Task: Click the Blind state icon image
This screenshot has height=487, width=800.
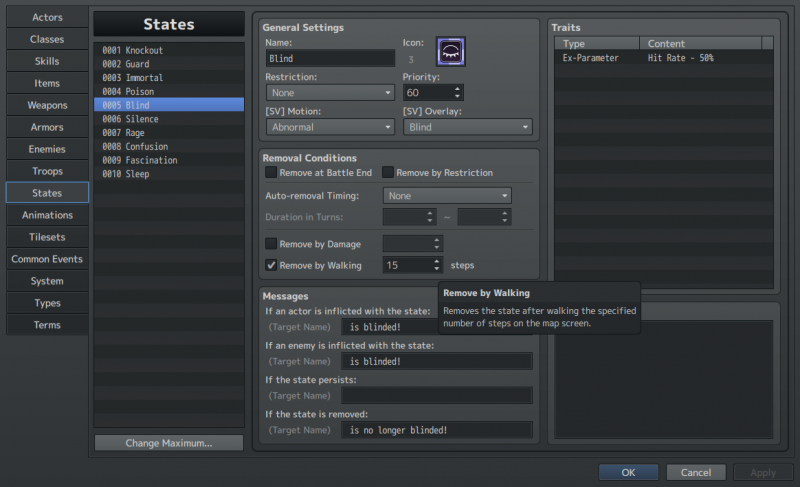Action: 451,52
